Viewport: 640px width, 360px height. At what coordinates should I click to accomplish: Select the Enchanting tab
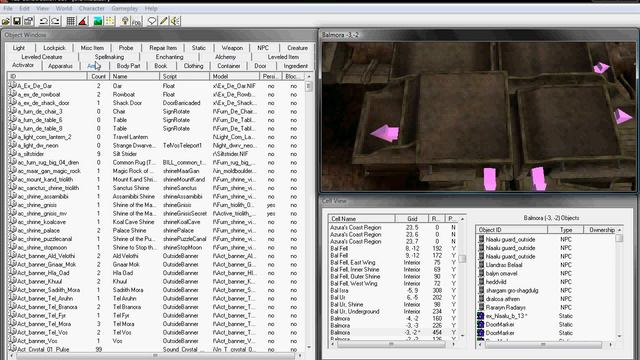tap(169, 57)
